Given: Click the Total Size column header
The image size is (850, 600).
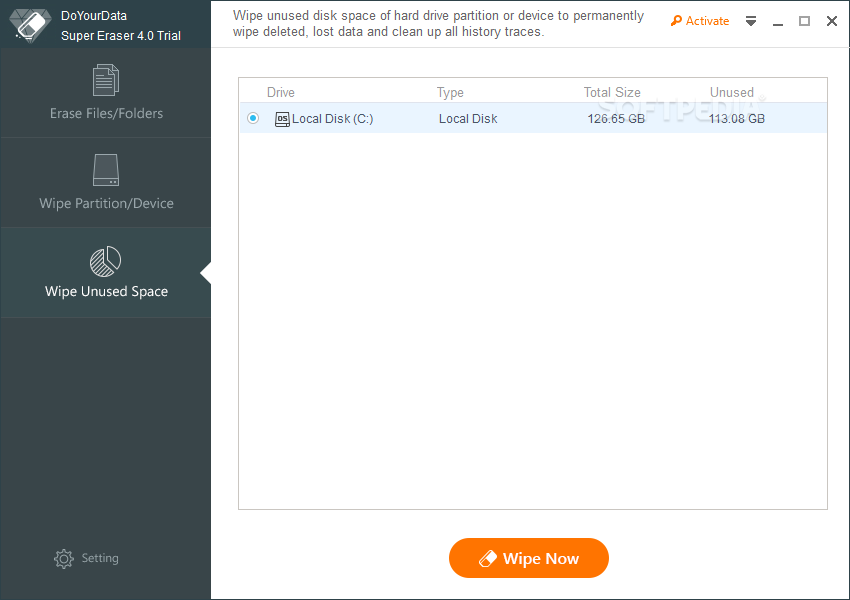Looking at the screenshot, I should click(x=612, y=92).
